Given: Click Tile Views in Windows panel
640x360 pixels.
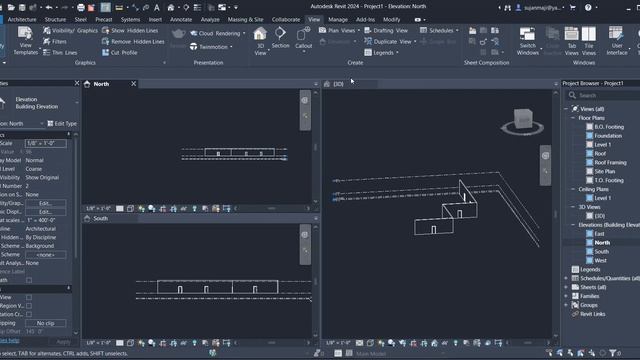Looking at the screenshot, I should click(589, 41).
